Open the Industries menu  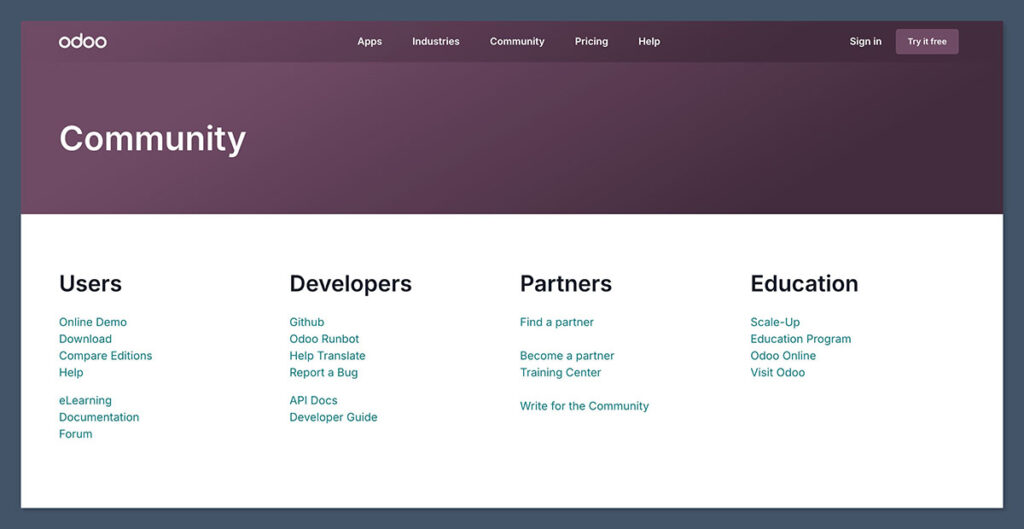(436, 41)
